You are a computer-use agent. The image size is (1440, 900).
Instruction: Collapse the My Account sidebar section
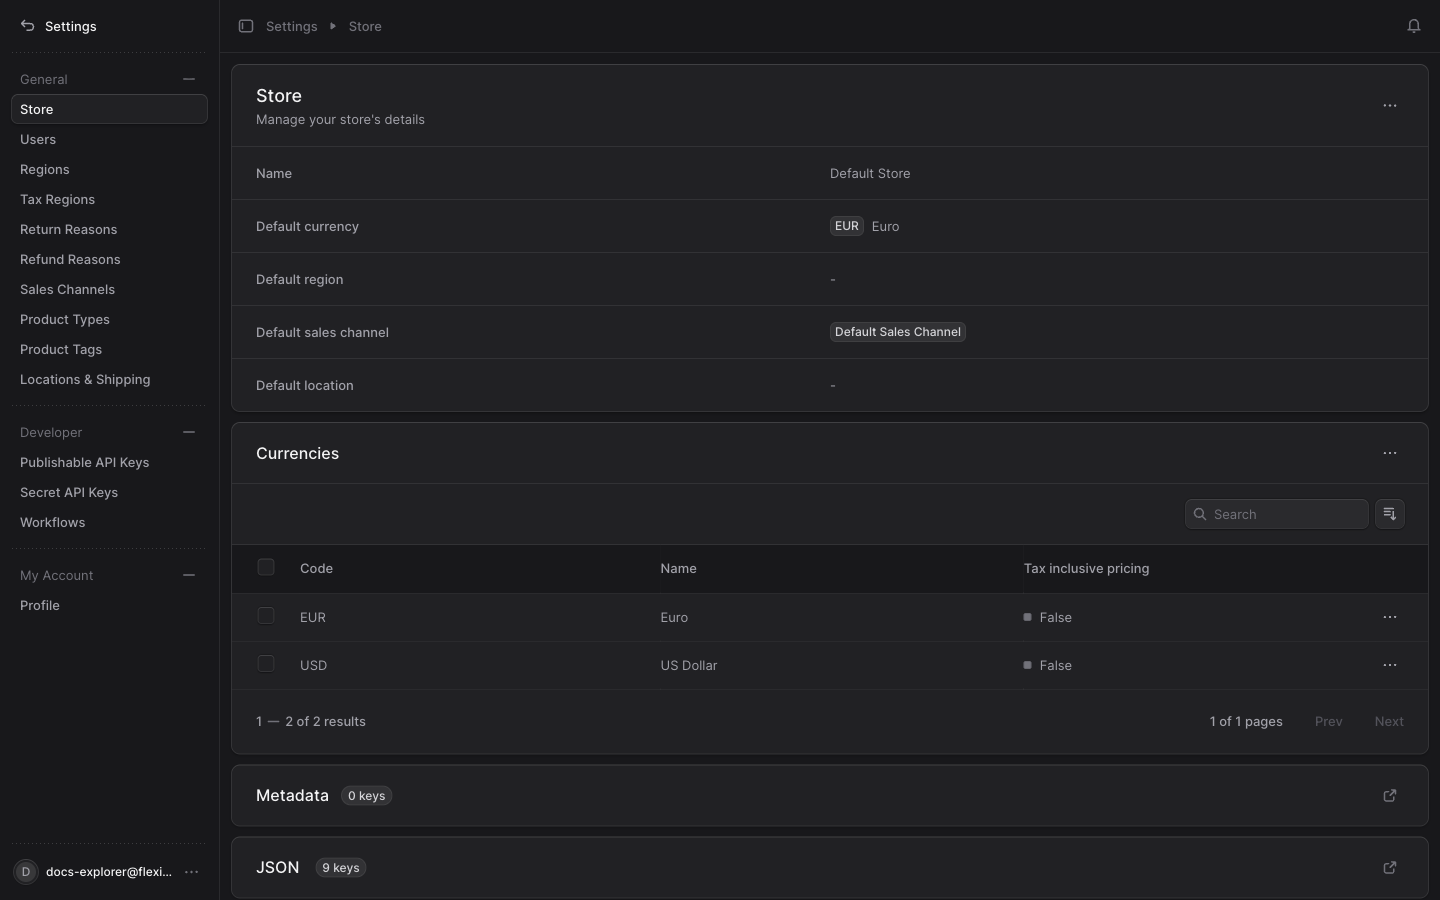pos(189,575)
